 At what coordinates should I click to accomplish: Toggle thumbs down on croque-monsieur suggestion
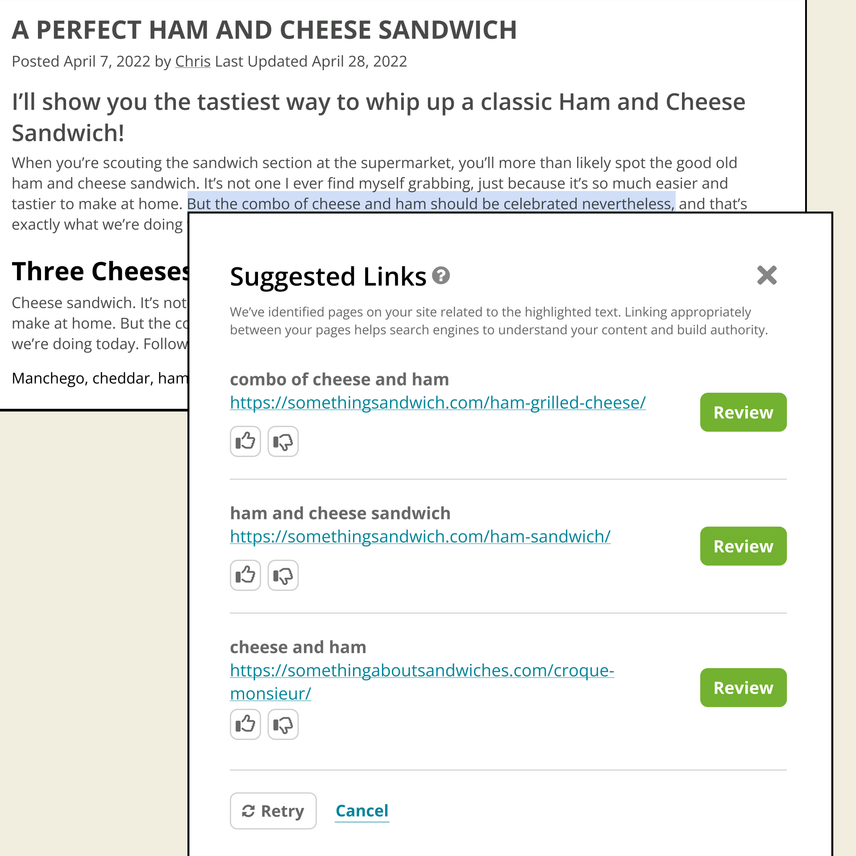pos(283,724)
